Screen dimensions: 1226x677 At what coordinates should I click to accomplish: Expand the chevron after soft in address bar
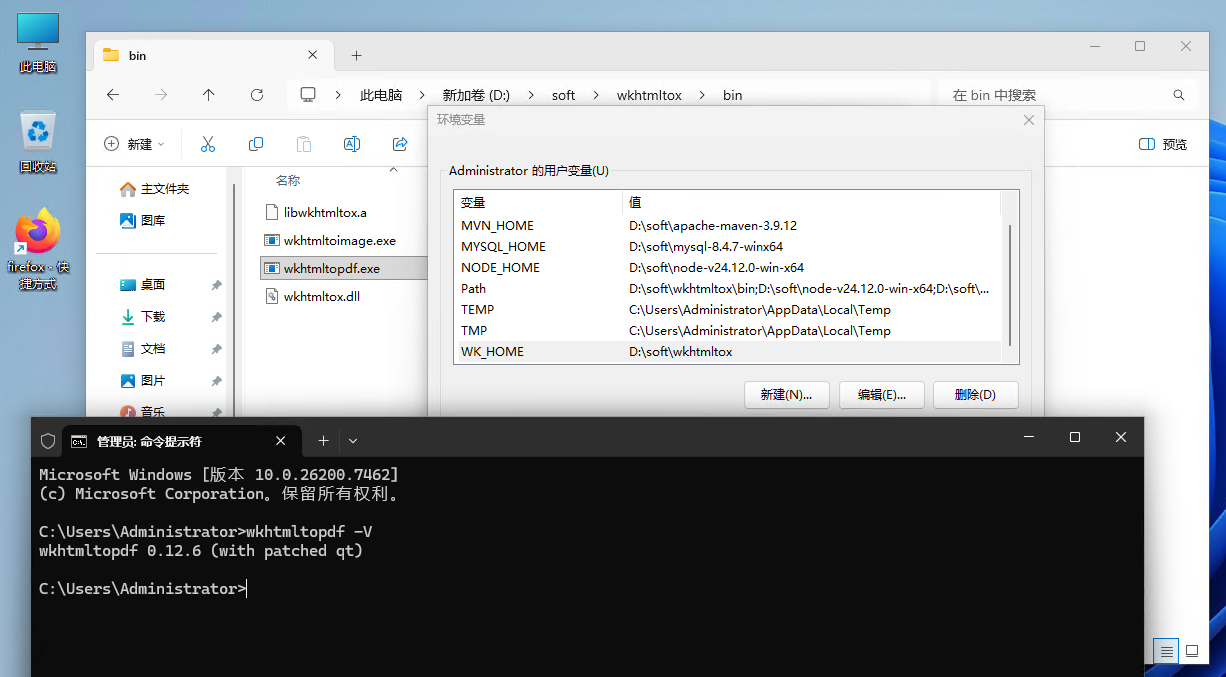point(596,95)
